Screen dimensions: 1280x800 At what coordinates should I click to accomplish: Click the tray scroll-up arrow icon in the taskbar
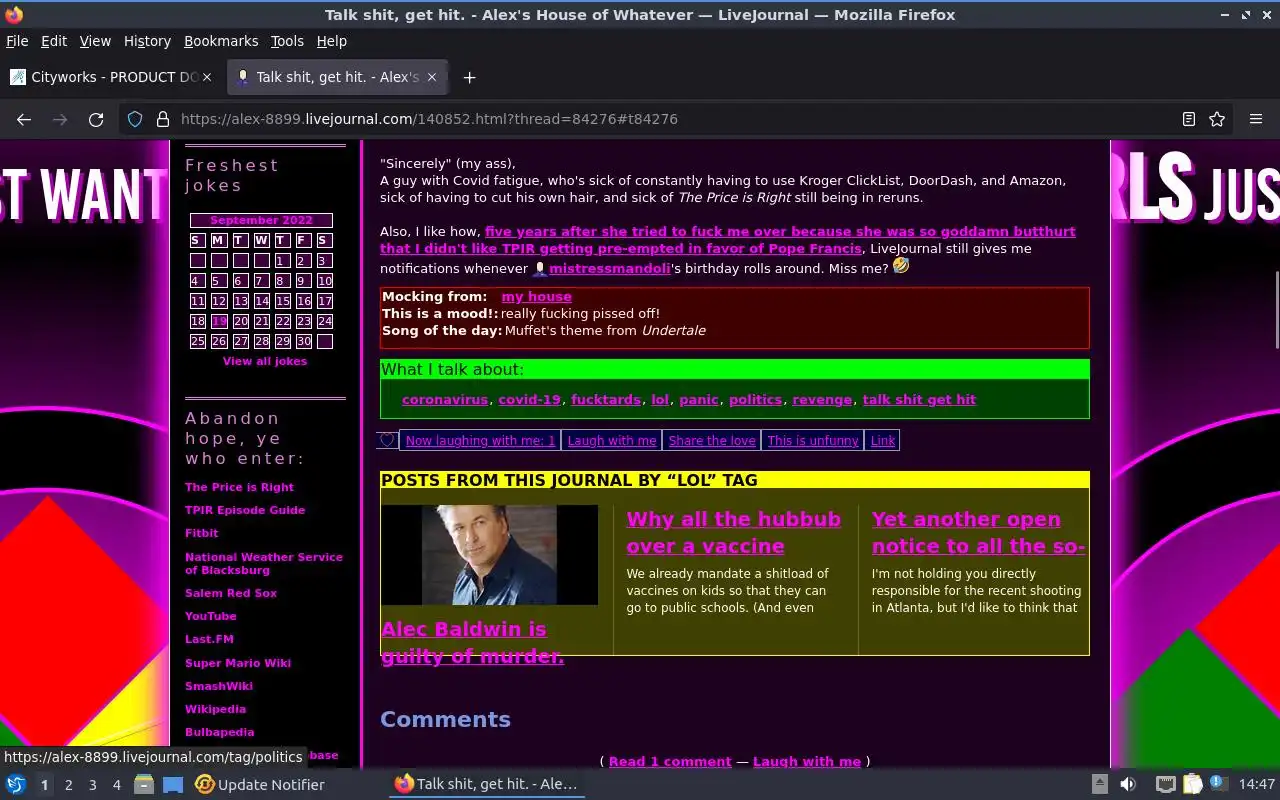pos(1099,784)
